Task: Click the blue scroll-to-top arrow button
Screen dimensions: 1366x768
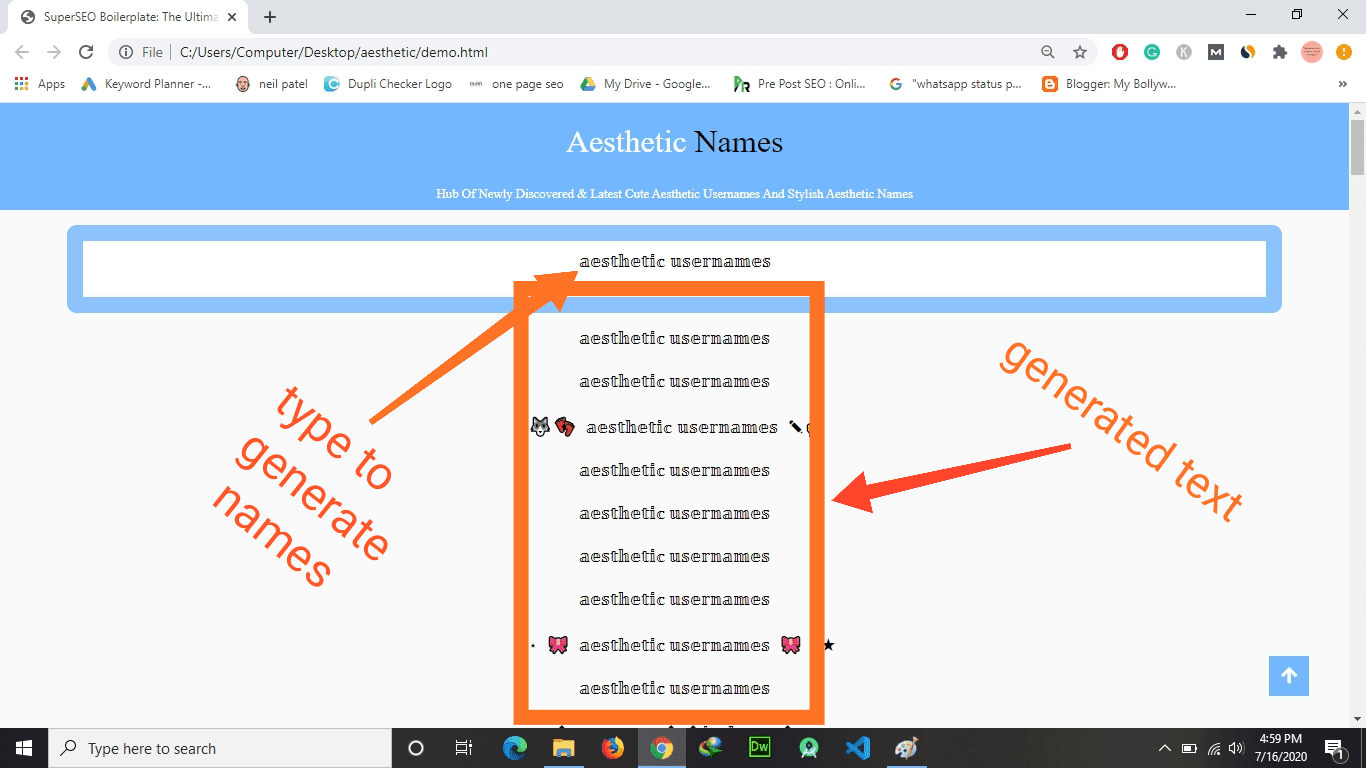Action: coord(1289,675)
